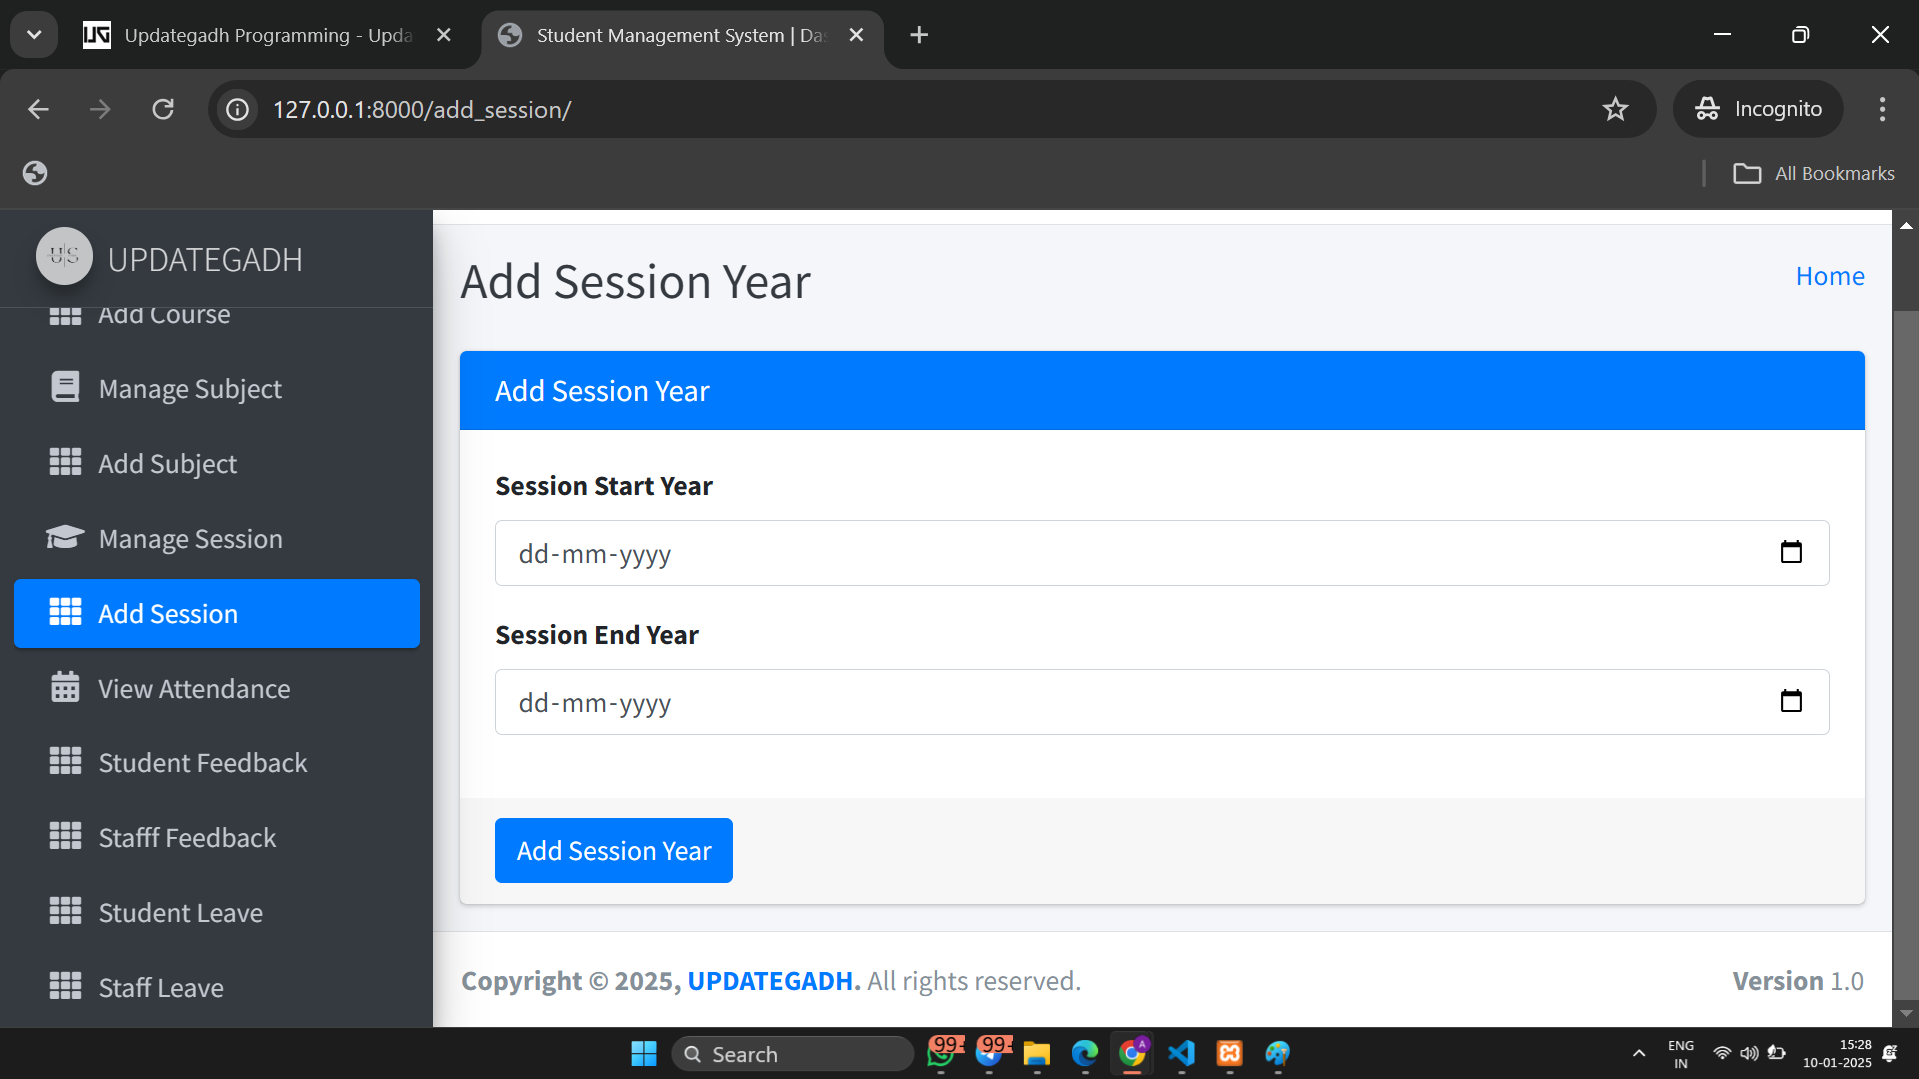Open Wi-Fi network settings in tray
The image size is (1919, 1079).
tap(1722, 1053)
